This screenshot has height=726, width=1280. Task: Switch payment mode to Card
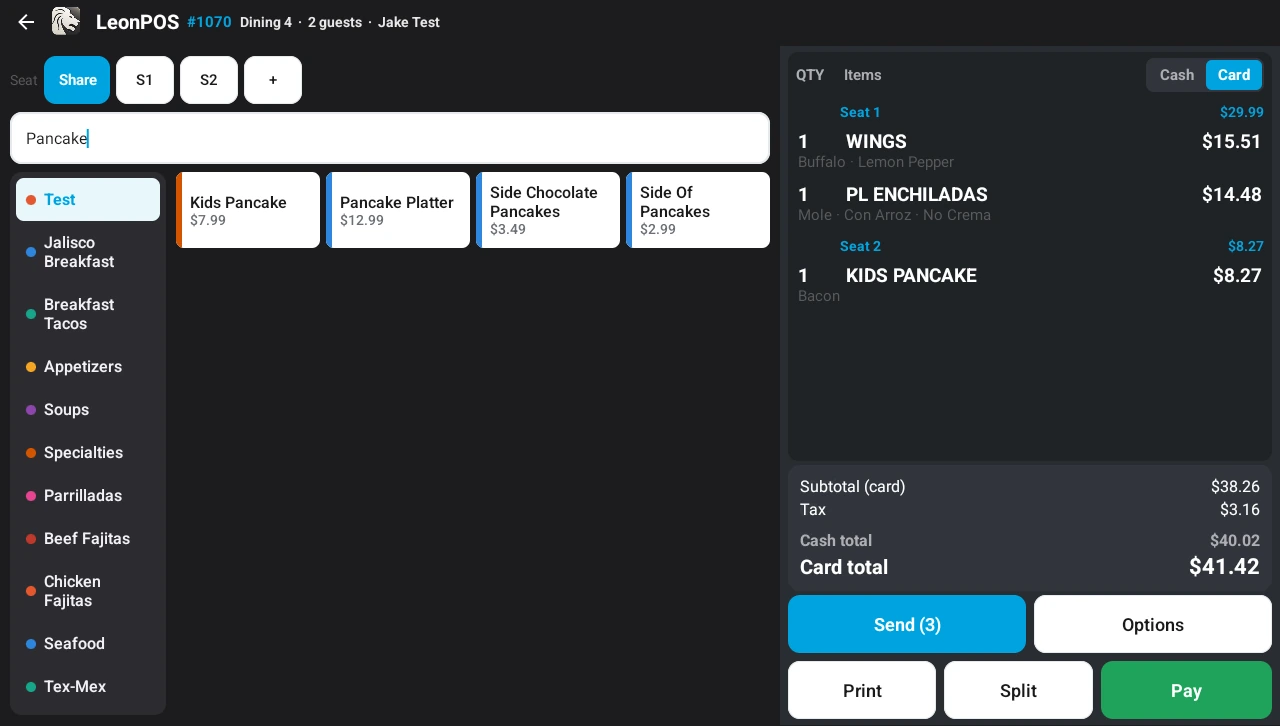point(1234,75)
